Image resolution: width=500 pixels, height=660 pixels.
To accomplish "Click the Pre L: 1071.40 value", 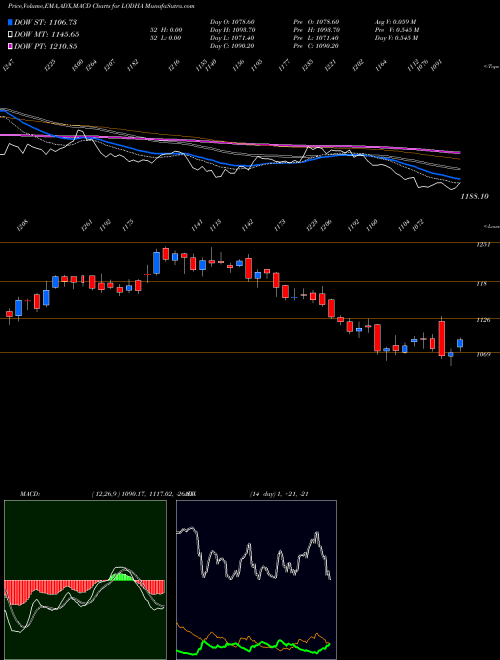I will click(x=316, y=38).
